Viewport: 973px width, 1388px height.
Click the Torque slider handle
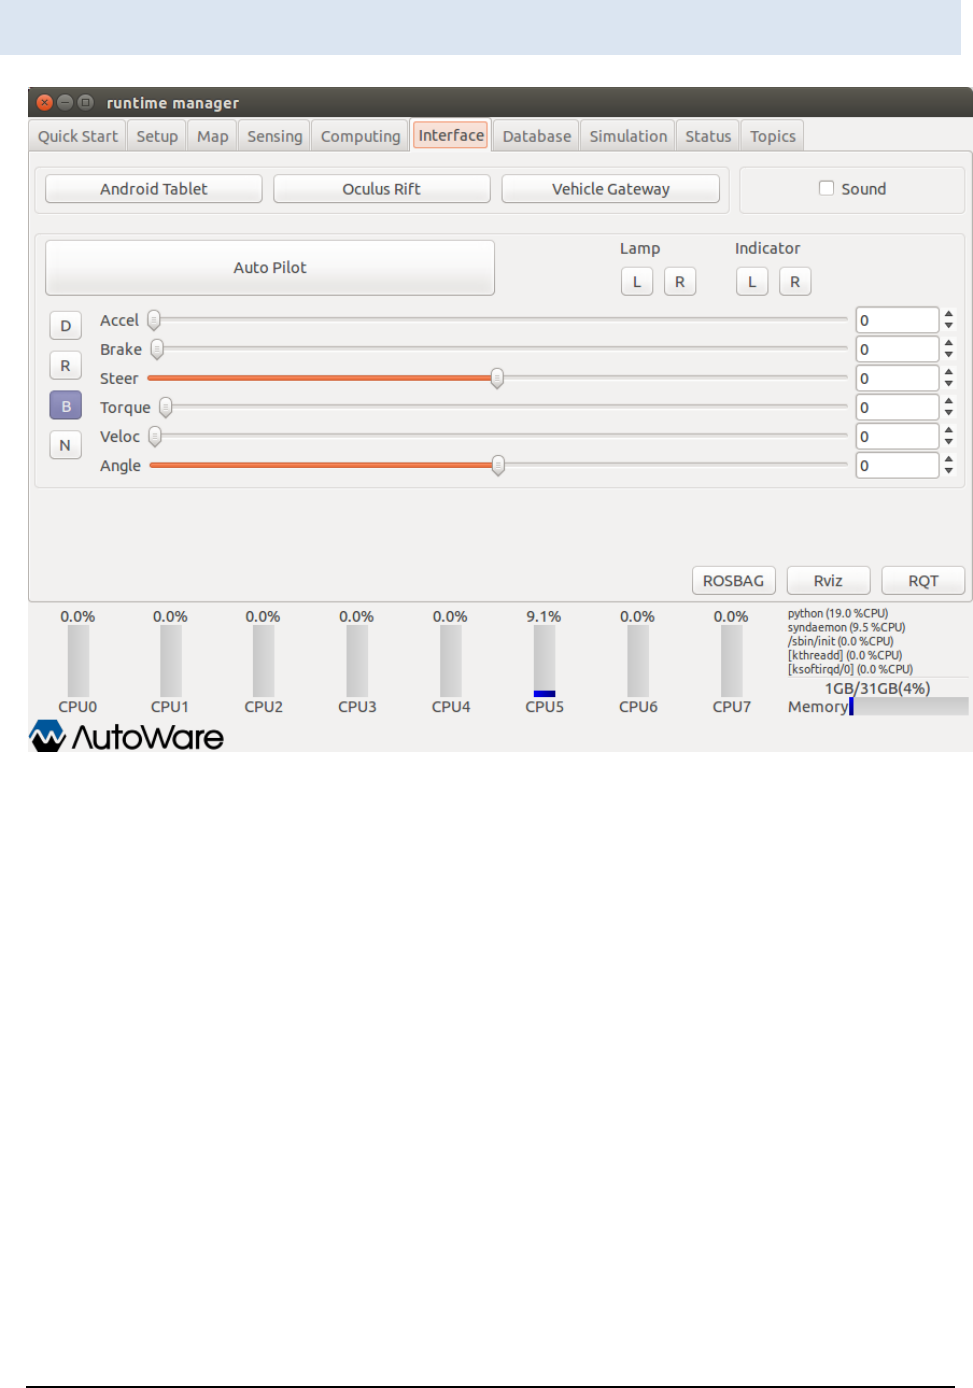pos(166,407)
